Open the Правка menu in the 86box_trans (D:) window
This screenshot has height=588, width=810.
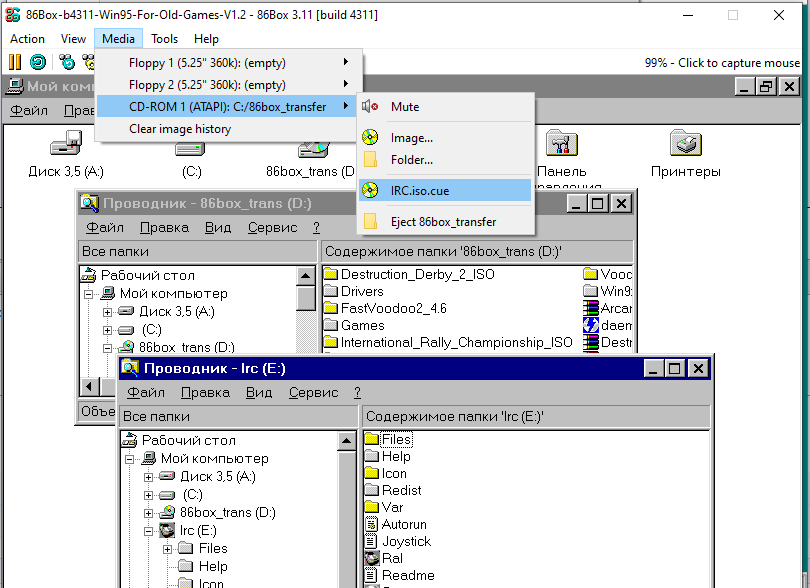(x=164, y=227)
